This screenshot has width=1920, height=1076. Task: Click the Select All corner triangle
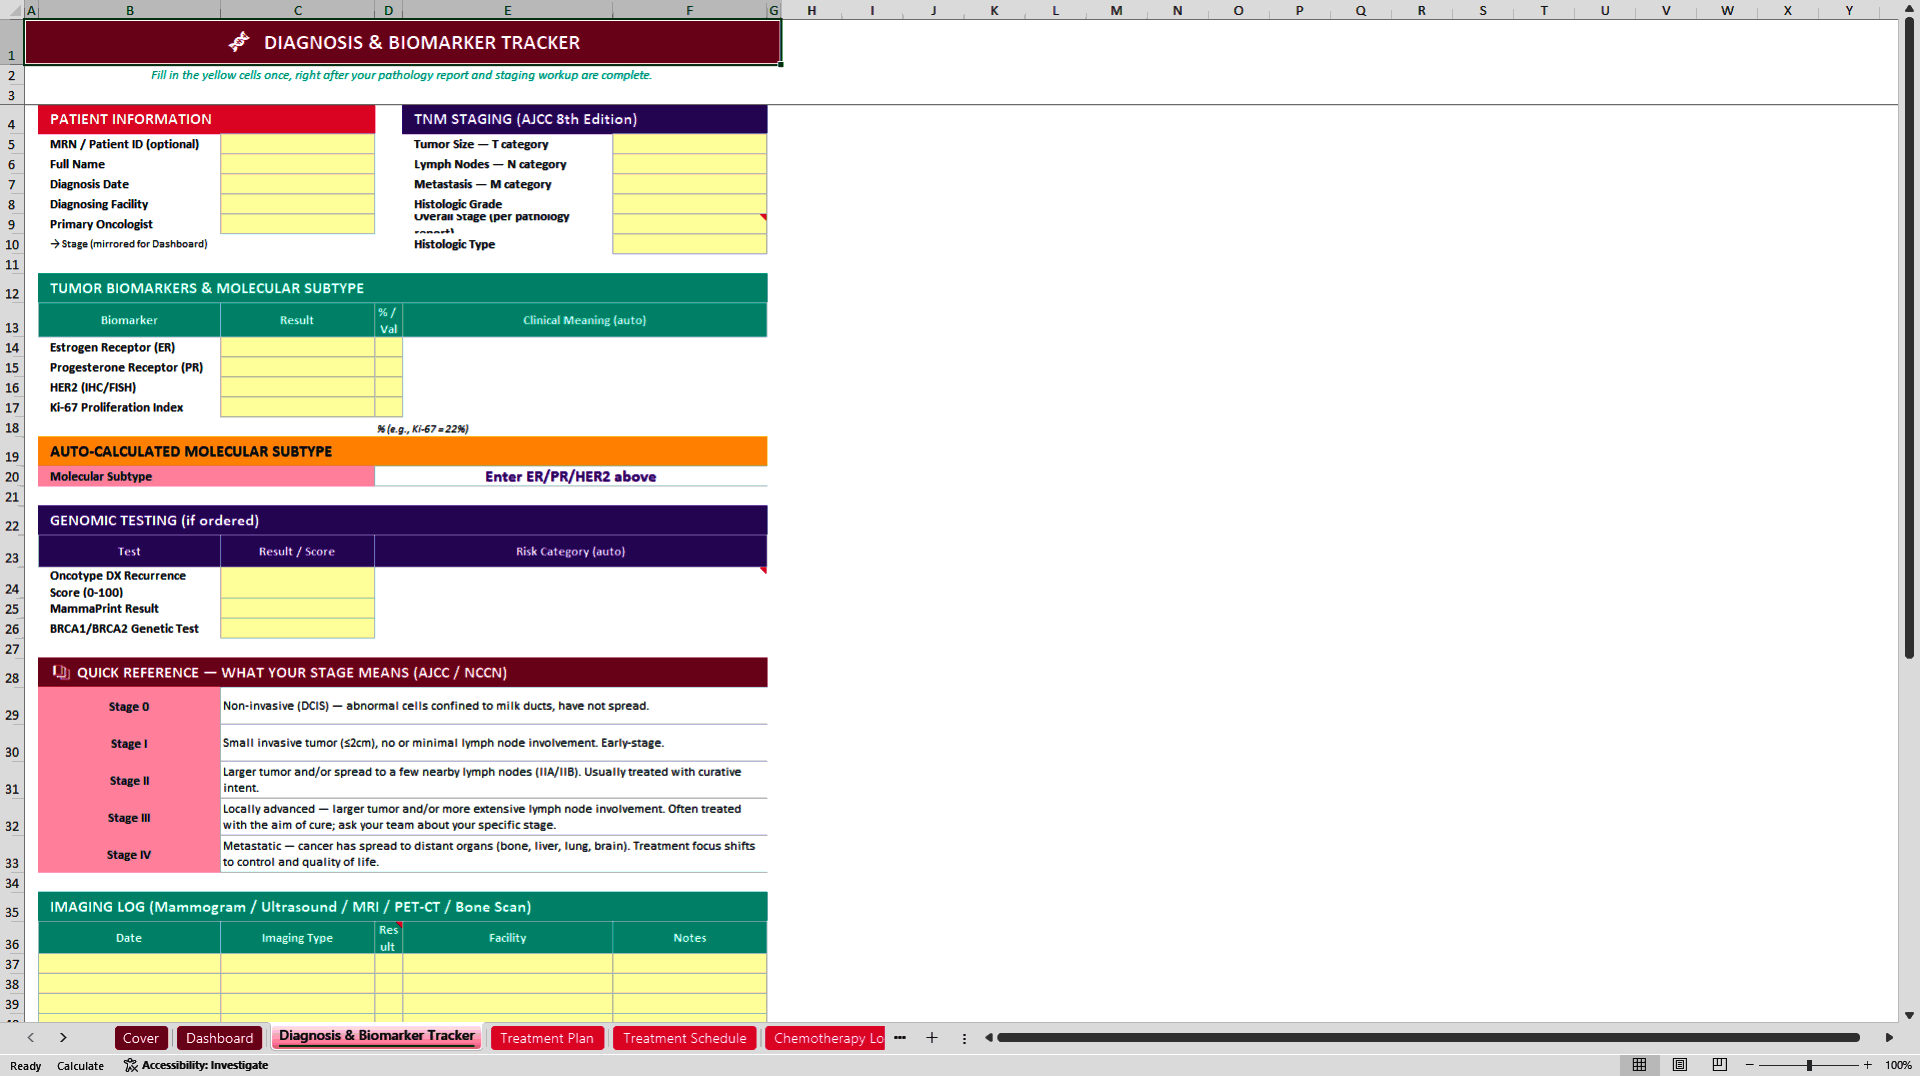tap(11, 10)
